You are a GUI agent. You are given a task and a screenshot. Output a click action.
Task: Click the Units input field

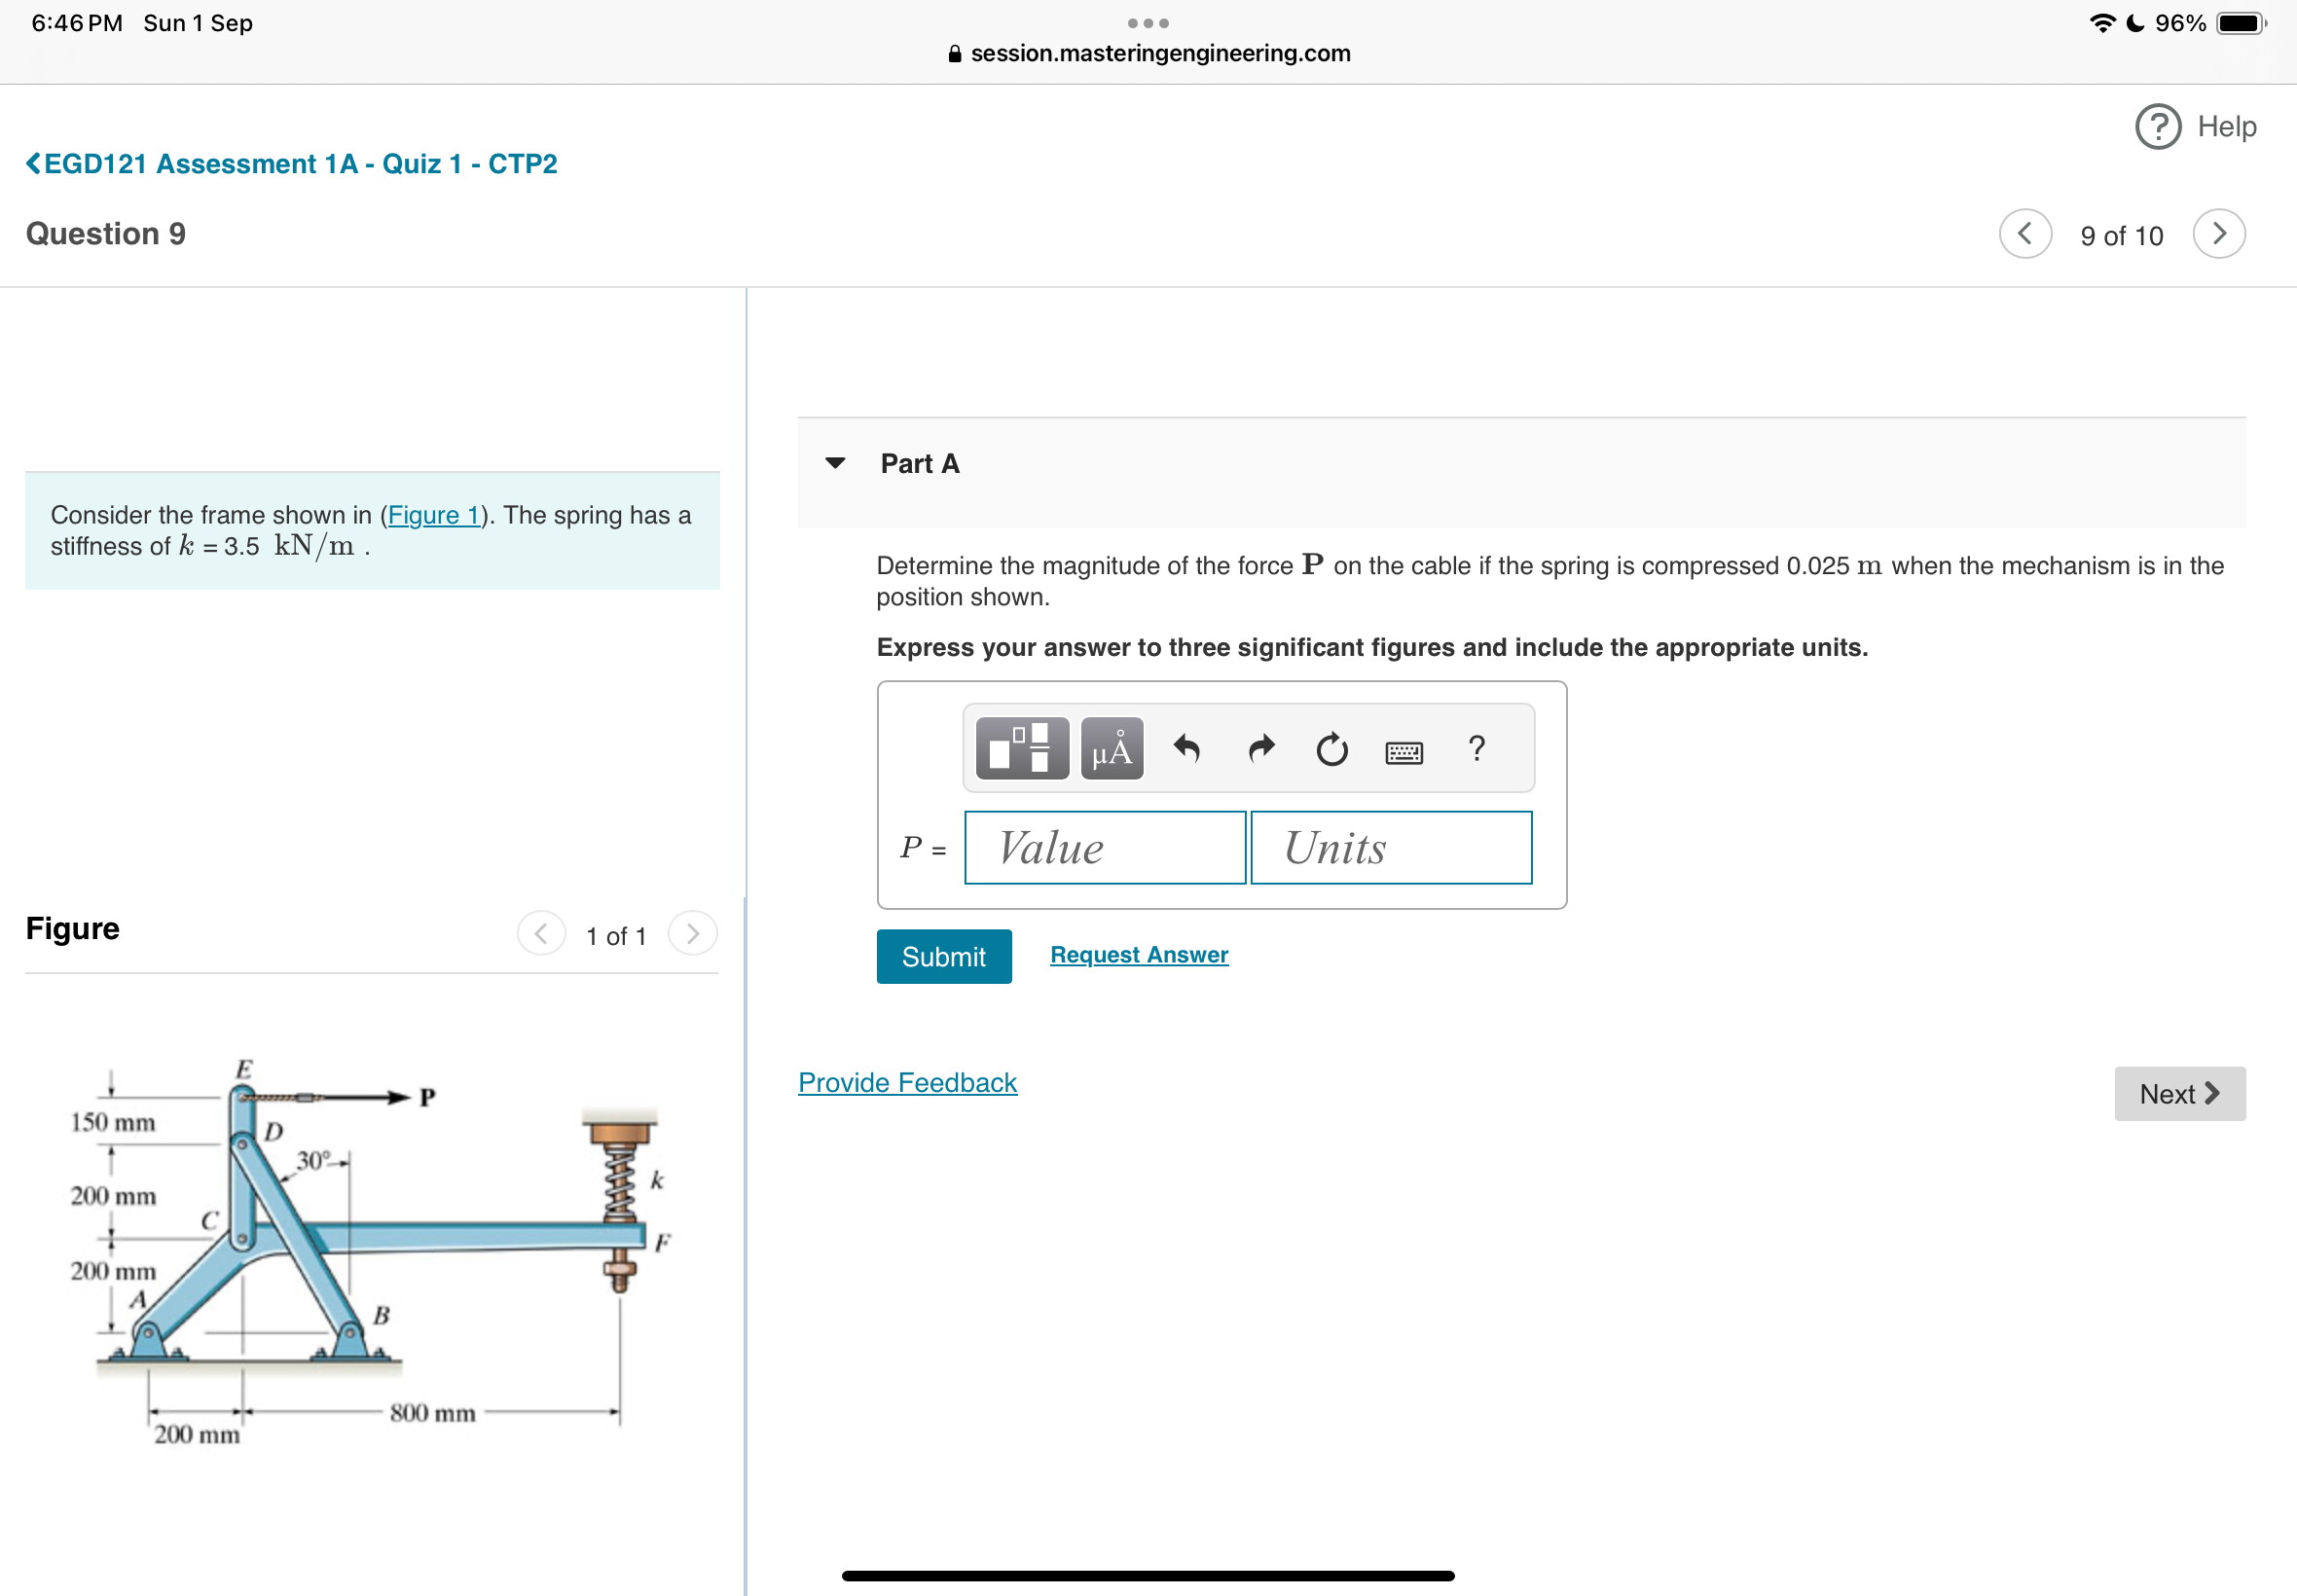(1390, 848)
